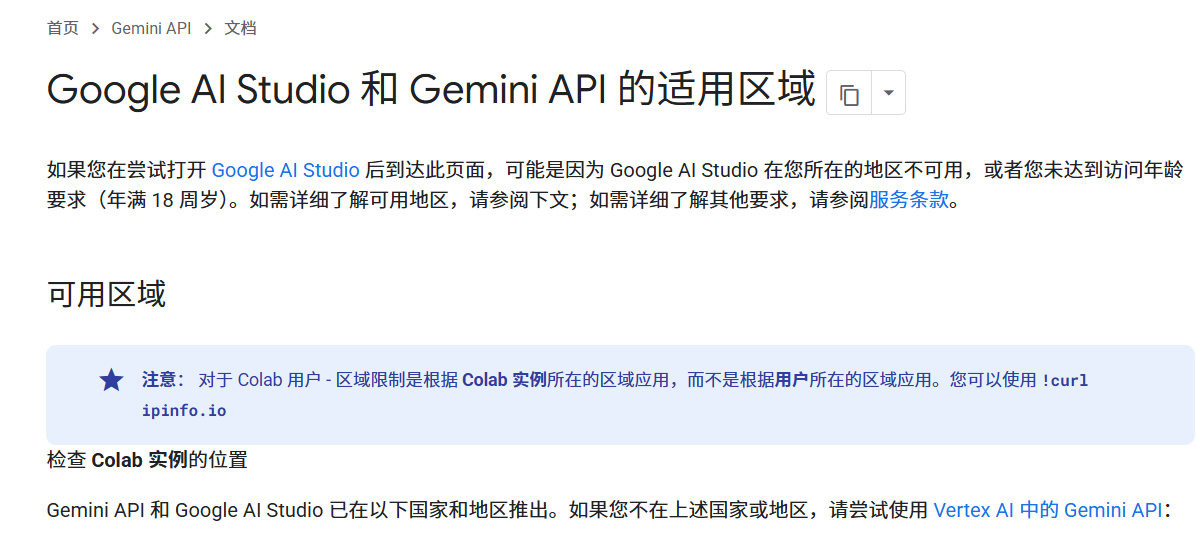The image size is (1197, 536).
Task: Open the Google AI Studio hyperlink
Action: (285, 170)
